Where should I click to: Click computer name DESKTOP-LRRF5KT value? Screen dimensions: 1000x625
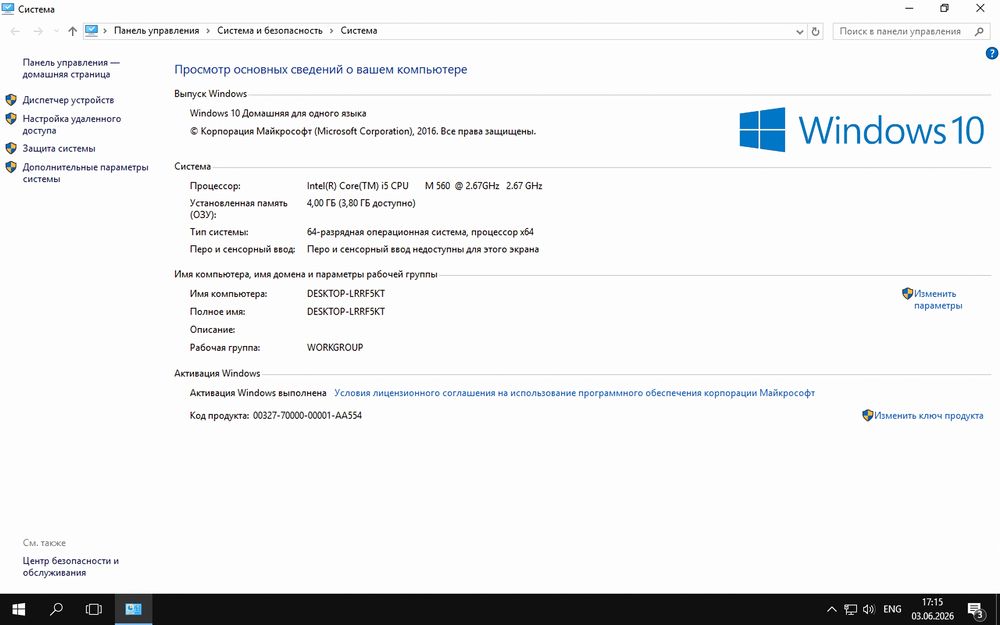click(x=346, y=294)
